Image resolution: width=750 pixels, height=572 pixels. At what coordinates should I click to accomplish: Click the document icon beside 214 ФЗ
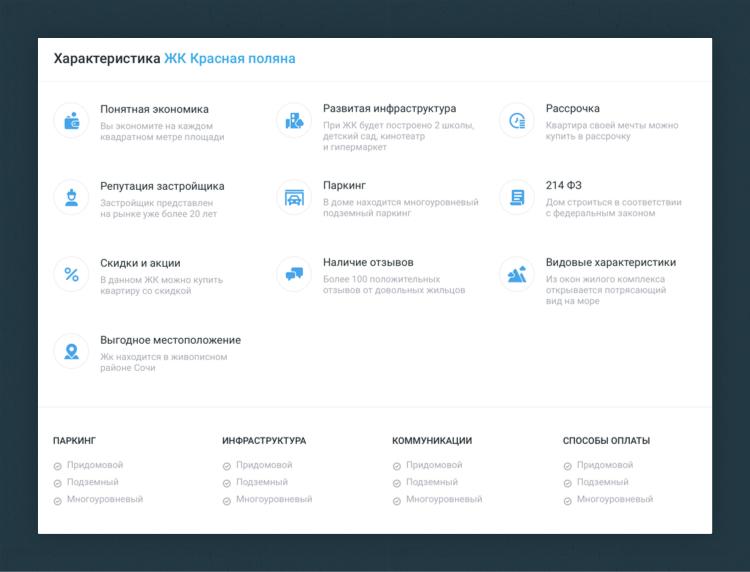coord(517,197)
